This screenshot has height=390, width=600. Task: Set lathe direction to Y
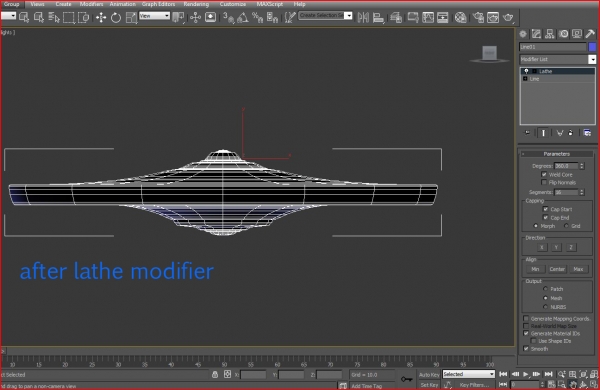tap(556, 247)
